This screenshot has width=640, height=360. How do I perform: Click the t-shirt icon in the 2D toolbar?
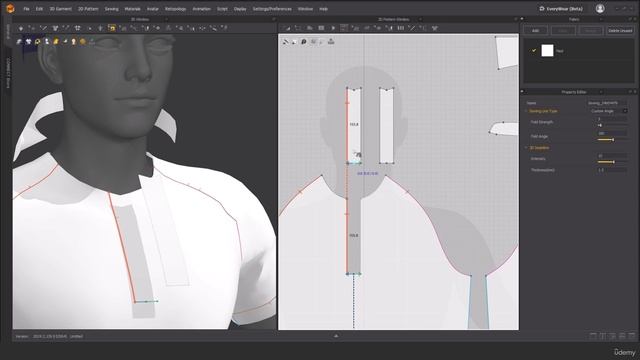[x=435, y=28]
